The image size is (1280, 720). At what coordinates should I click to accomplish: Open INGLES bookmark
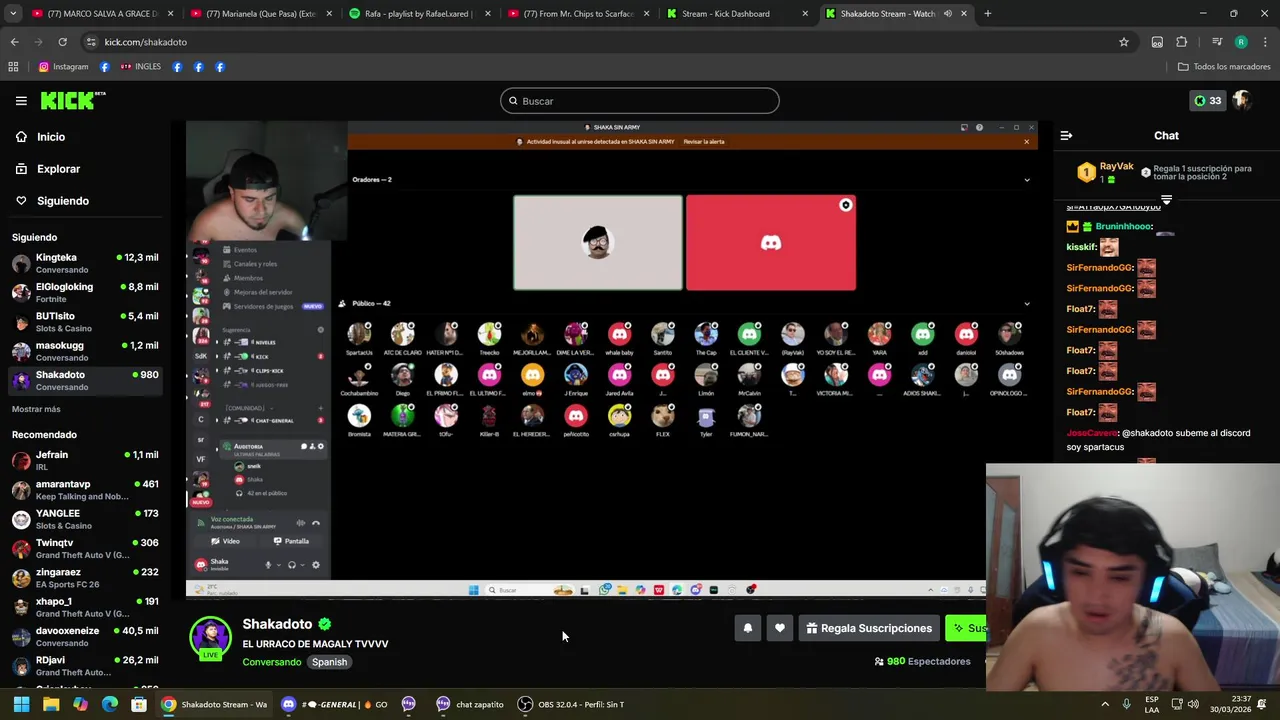click(140, 67)
